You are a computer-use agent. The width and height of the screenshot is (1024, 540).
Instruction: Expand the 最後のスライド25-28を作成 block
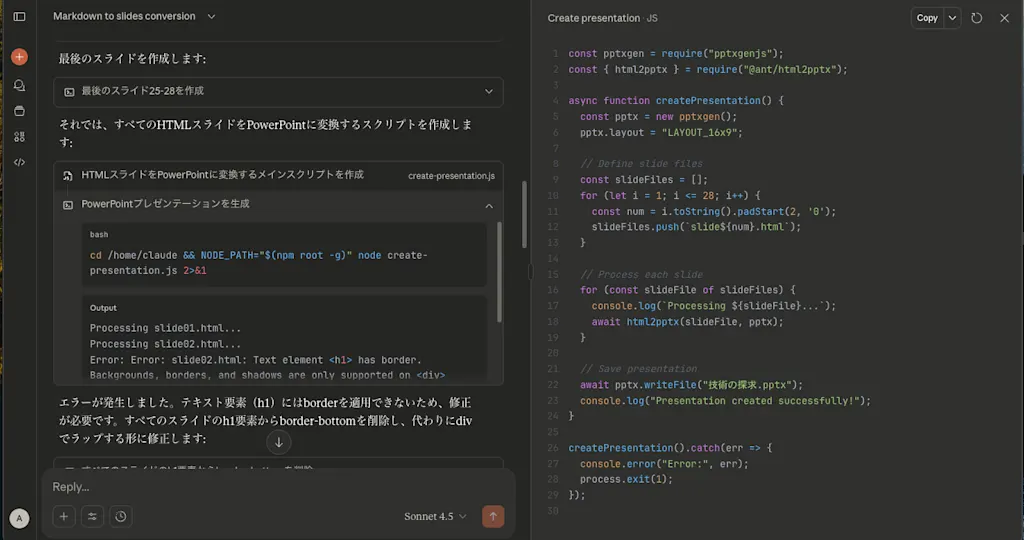[278, 91]
